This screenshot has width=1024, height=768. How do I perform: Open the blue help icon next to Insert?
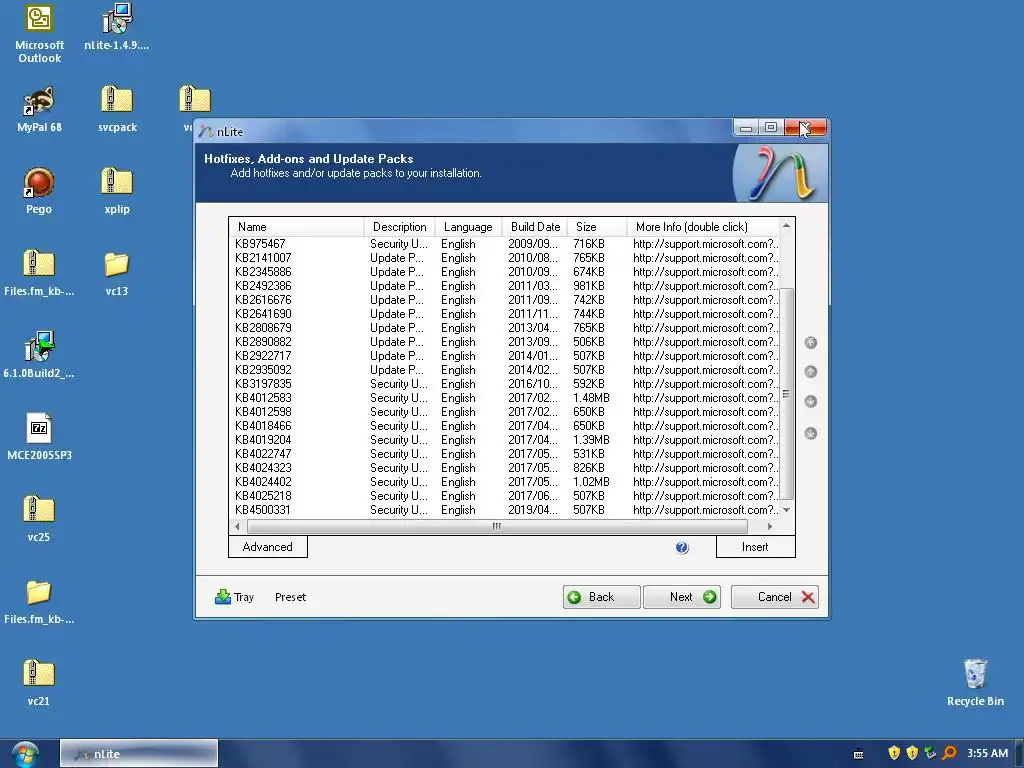point(682,547)
